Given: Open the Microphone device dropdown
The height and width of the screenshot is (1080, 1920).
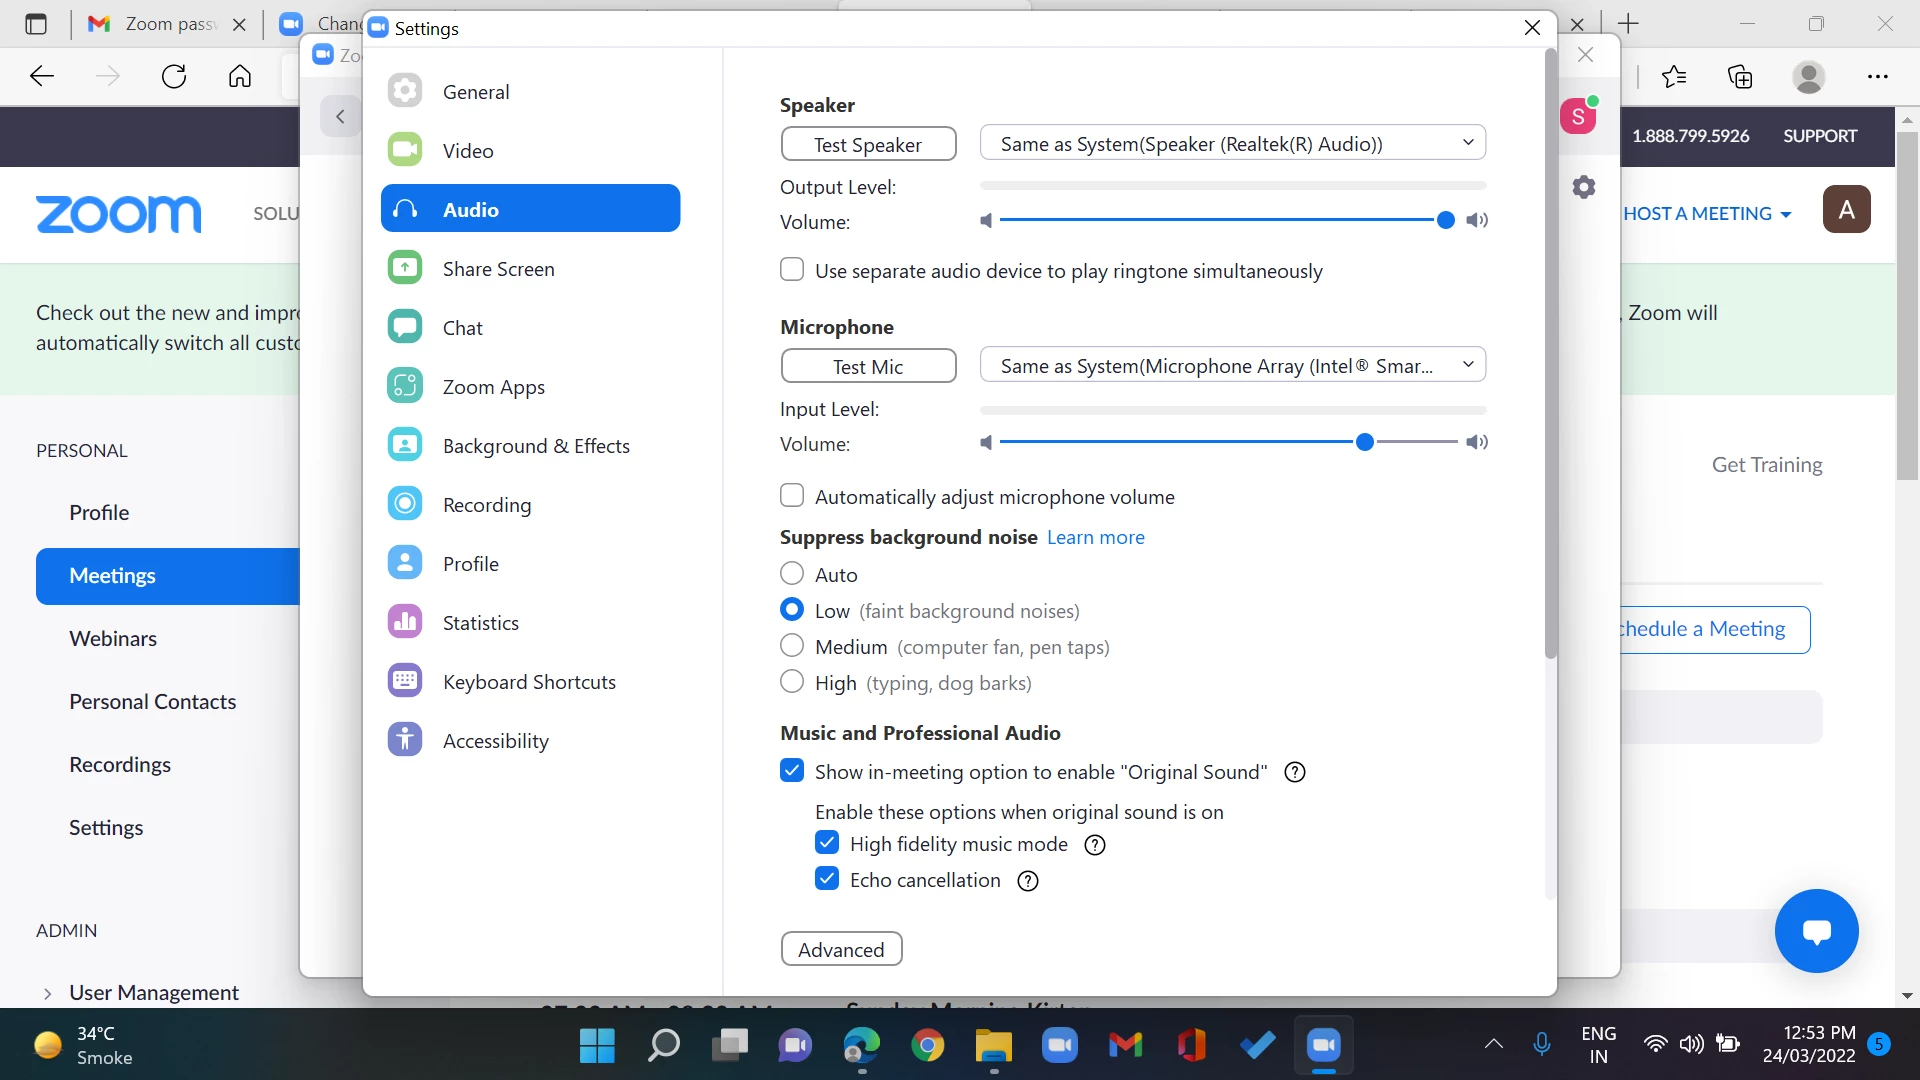Looking at the screenshot, I should [1232, 365].
